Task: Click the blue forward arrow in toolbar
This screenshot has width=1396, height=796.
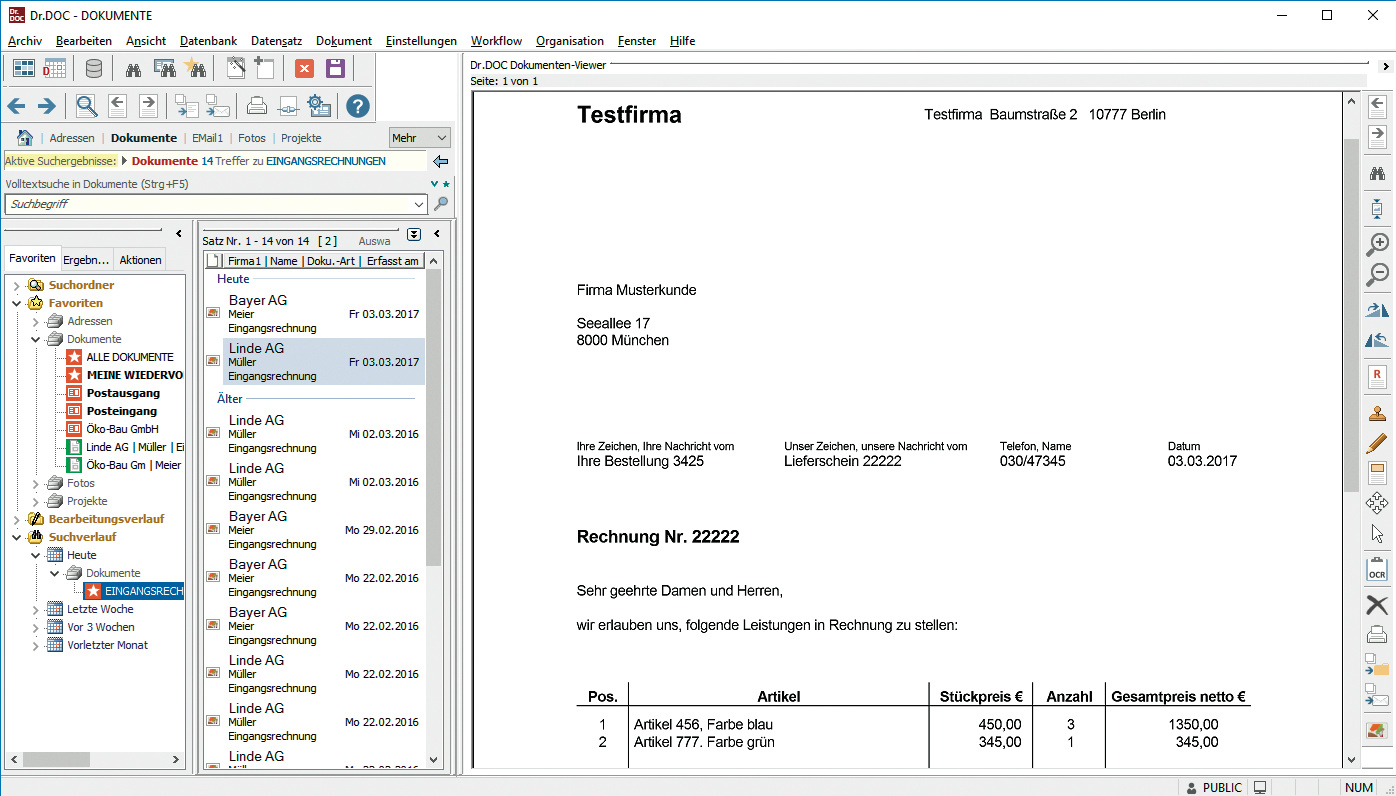Action: tap(47, 106)
